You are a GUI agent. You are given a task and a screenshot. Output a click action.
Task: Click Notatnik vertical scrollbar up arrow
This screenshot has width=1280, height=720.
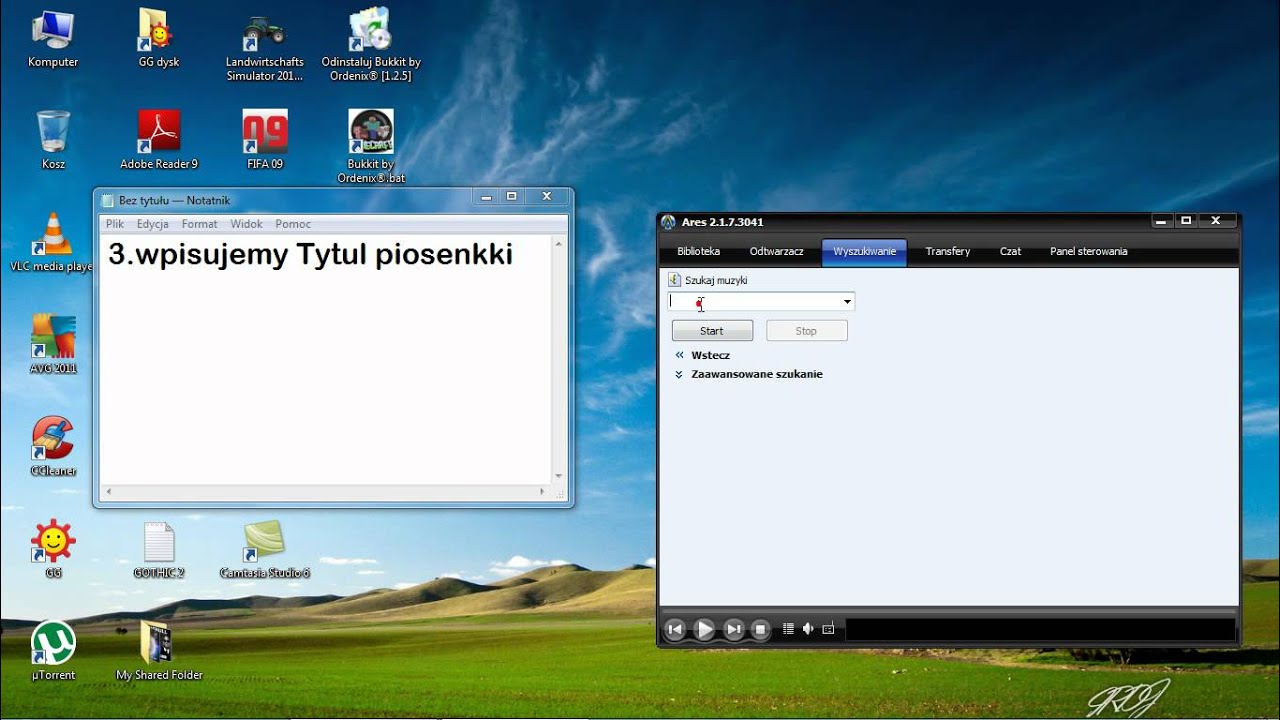[559, 244]
